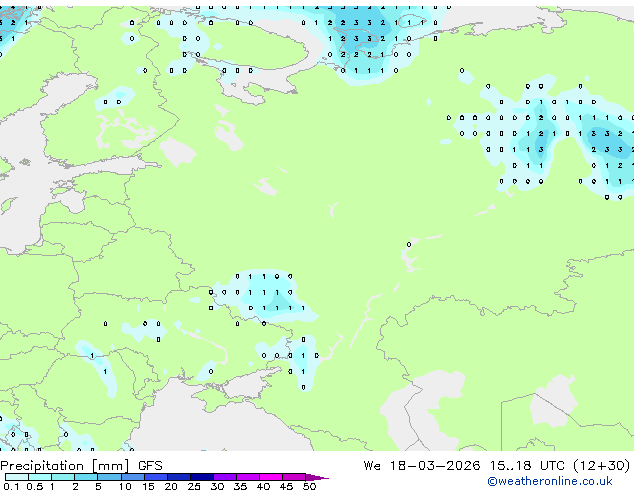Viewport: 634px width, 490px height.
Task: Click the 40–45 mm magenta legend color
Action: coord(271,477)
